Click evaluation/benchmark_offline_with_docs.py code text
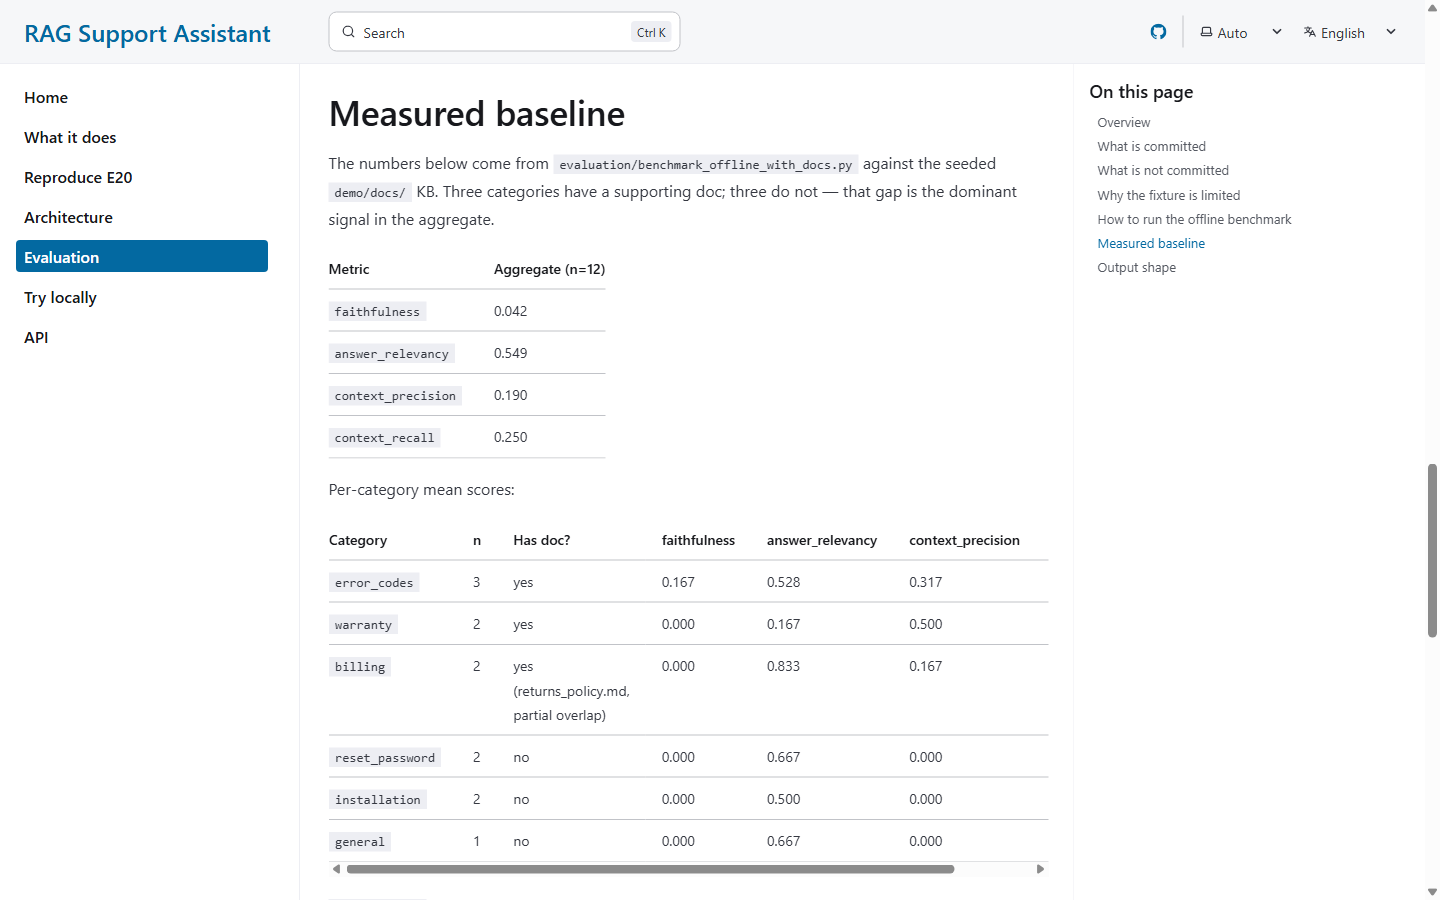This screenshot has width=1440, height=900. pyautogui.click(x=705, y=164)
